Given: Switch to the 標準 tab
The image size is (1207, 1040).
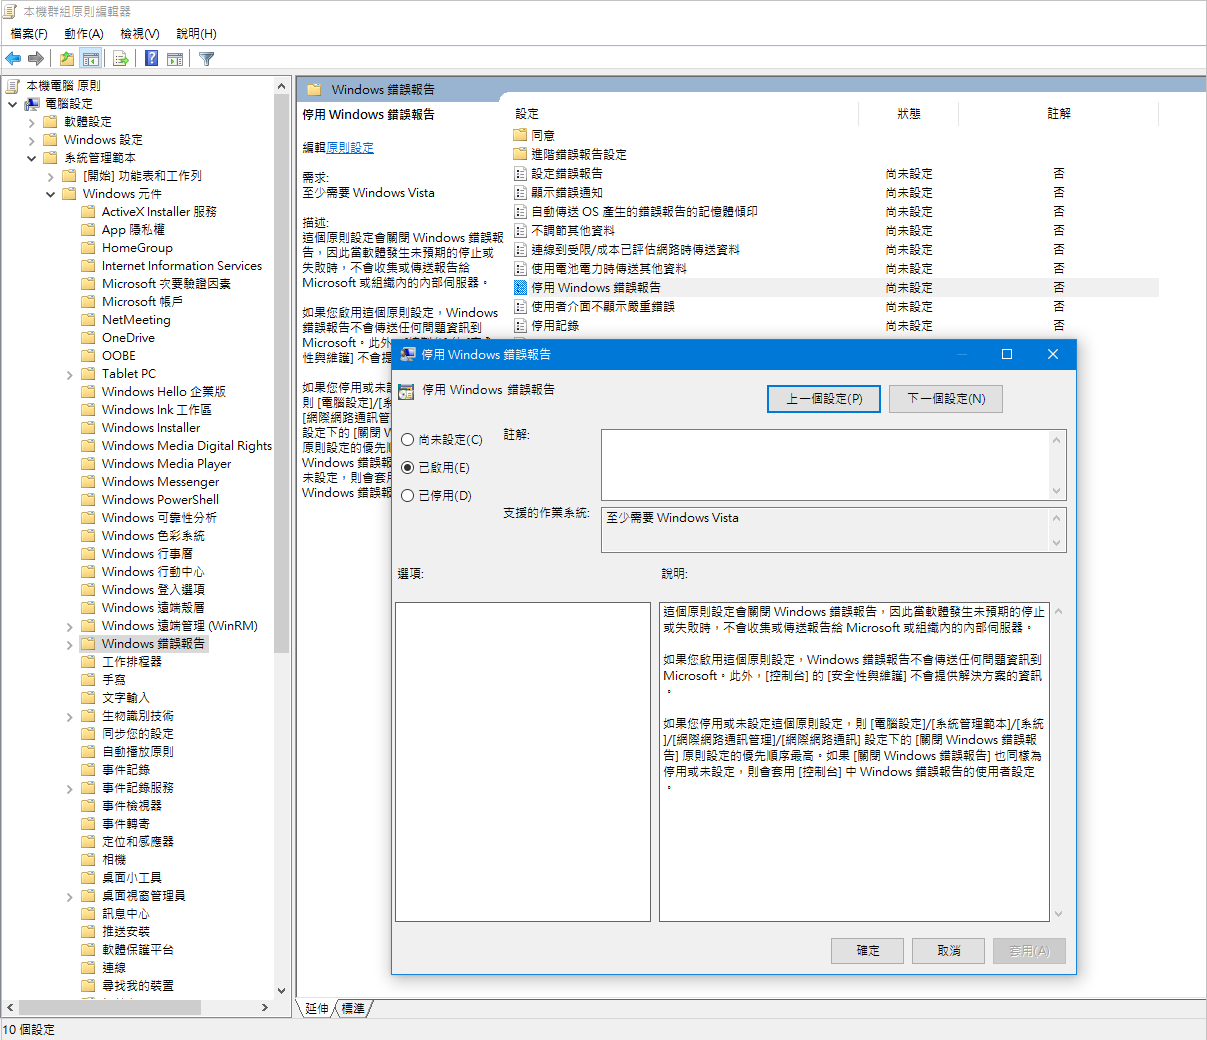Looking at the screenshot, I should pos(353,1008).
